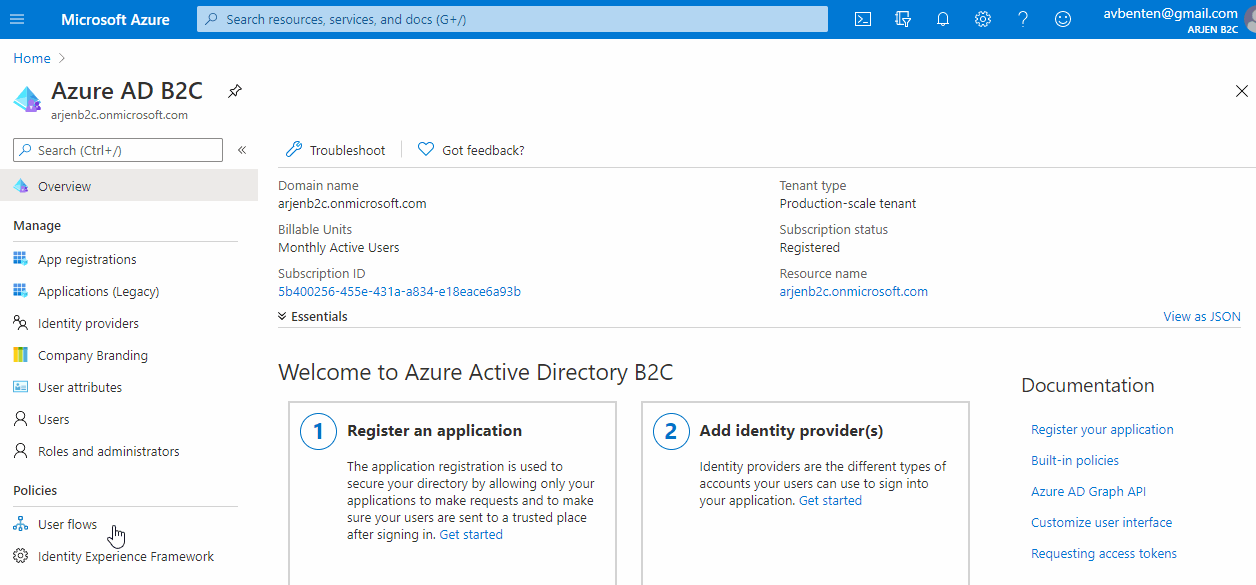Select Identity providers menu item
1256x585 pixels.
pos(88,323)
